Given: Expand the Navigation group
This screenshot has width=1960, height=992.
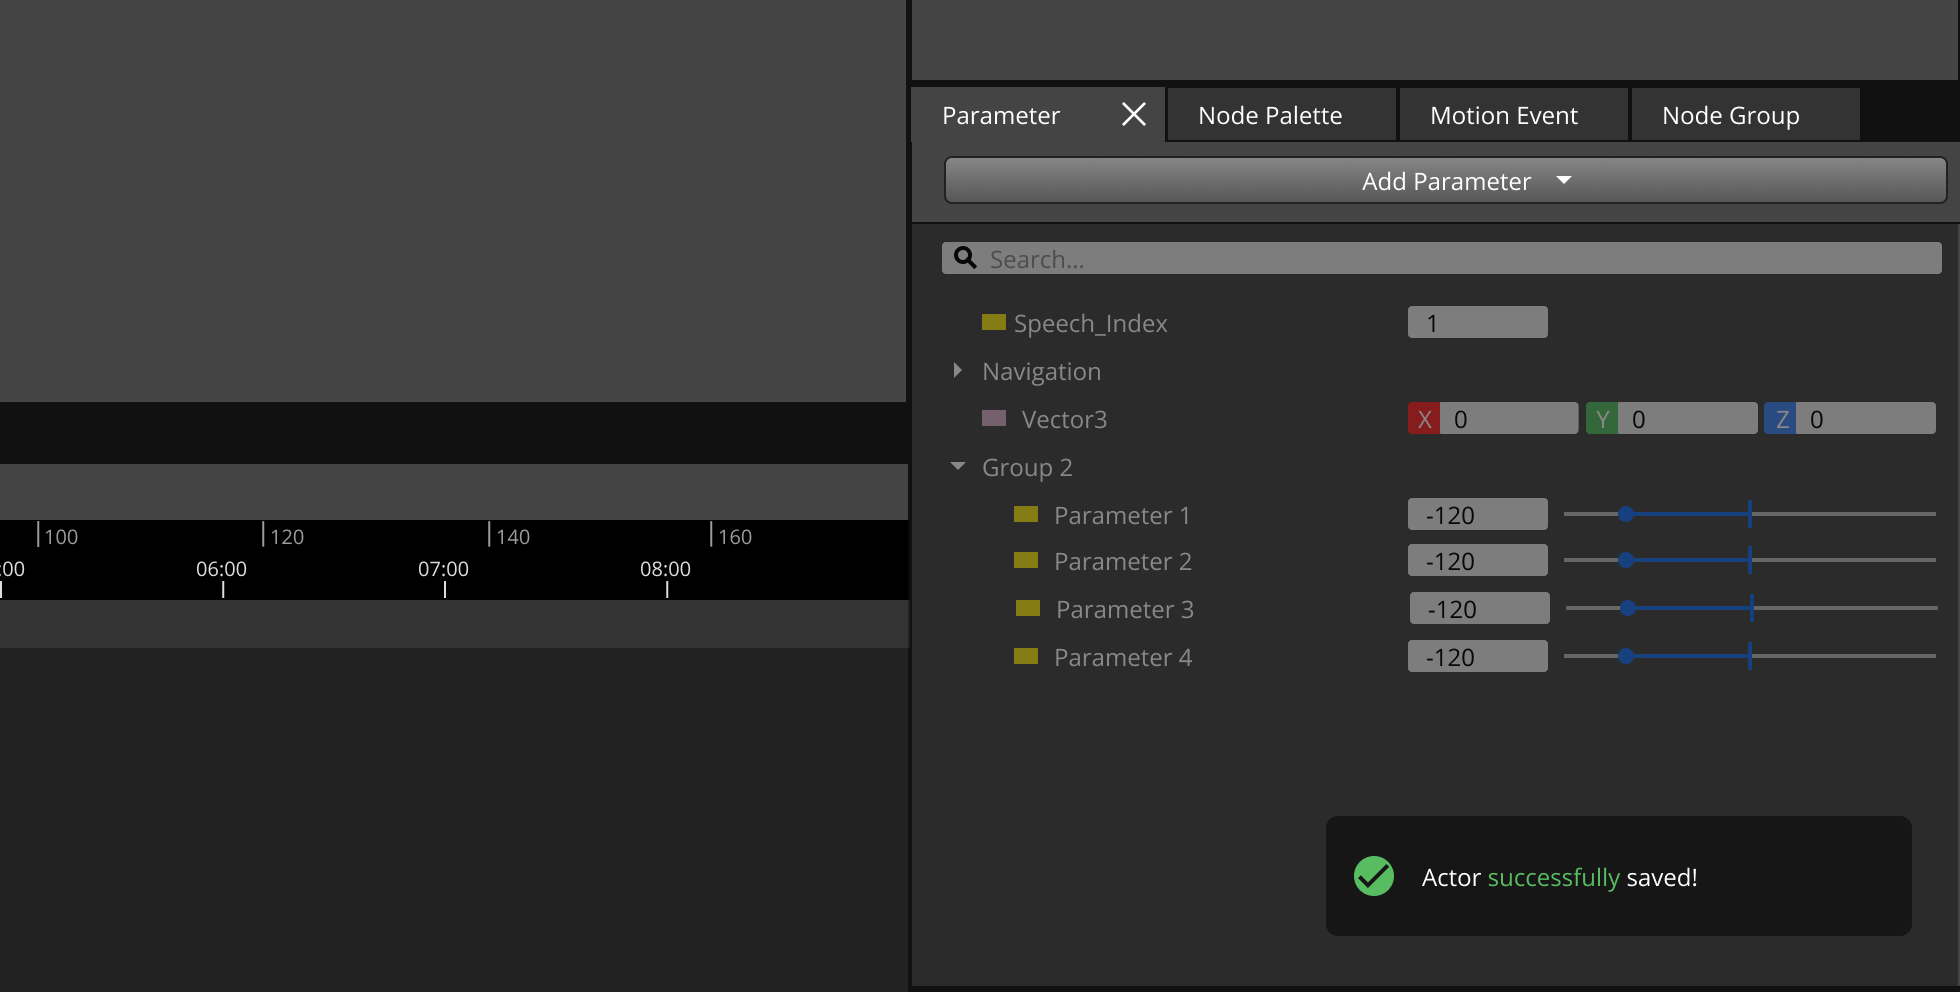Looking at the screenshot, I should [x=957, y=370].
